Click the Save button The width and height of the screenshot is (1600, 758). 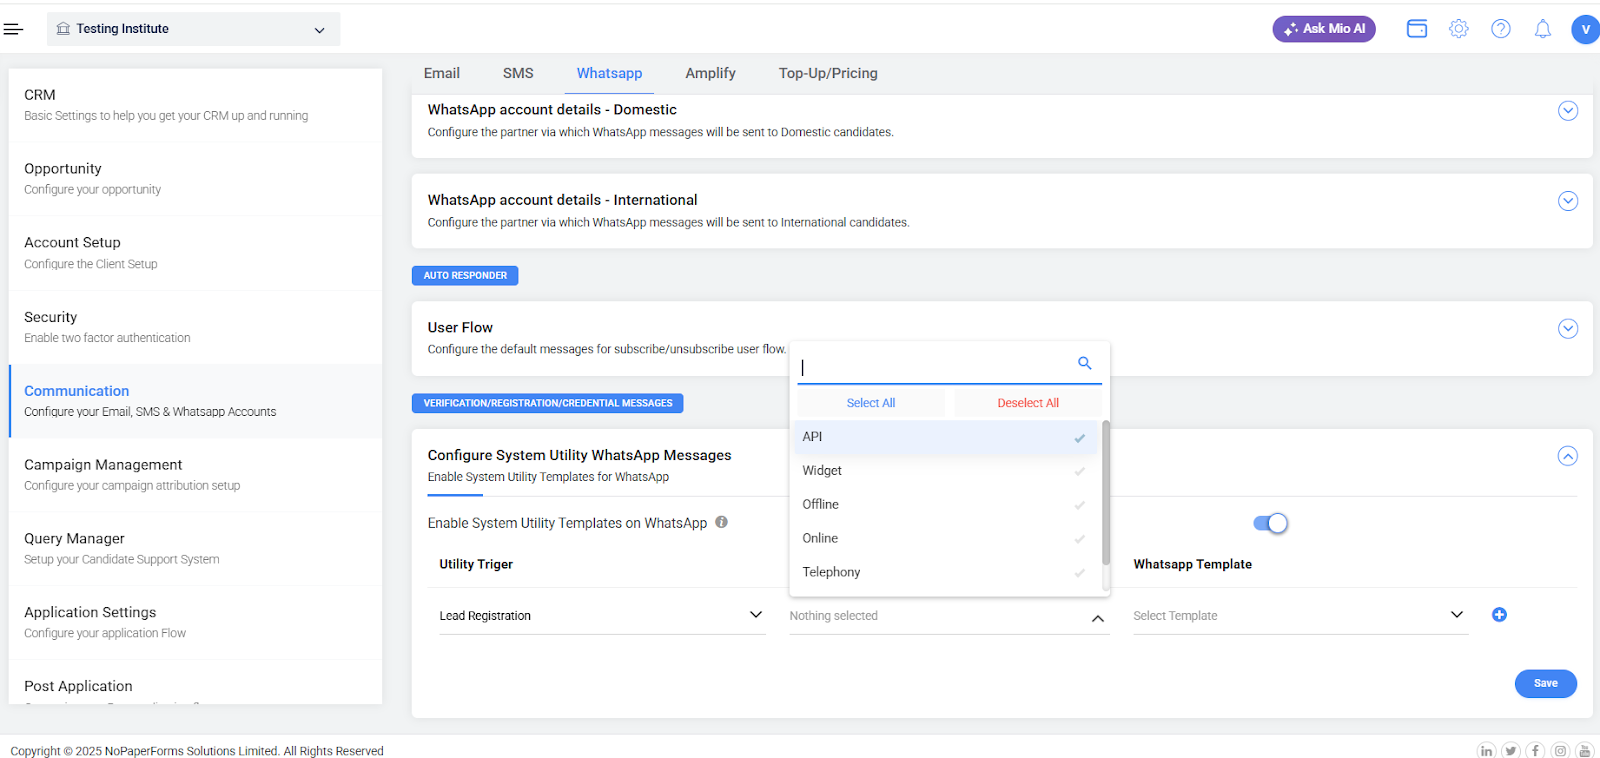(1545, 683)
